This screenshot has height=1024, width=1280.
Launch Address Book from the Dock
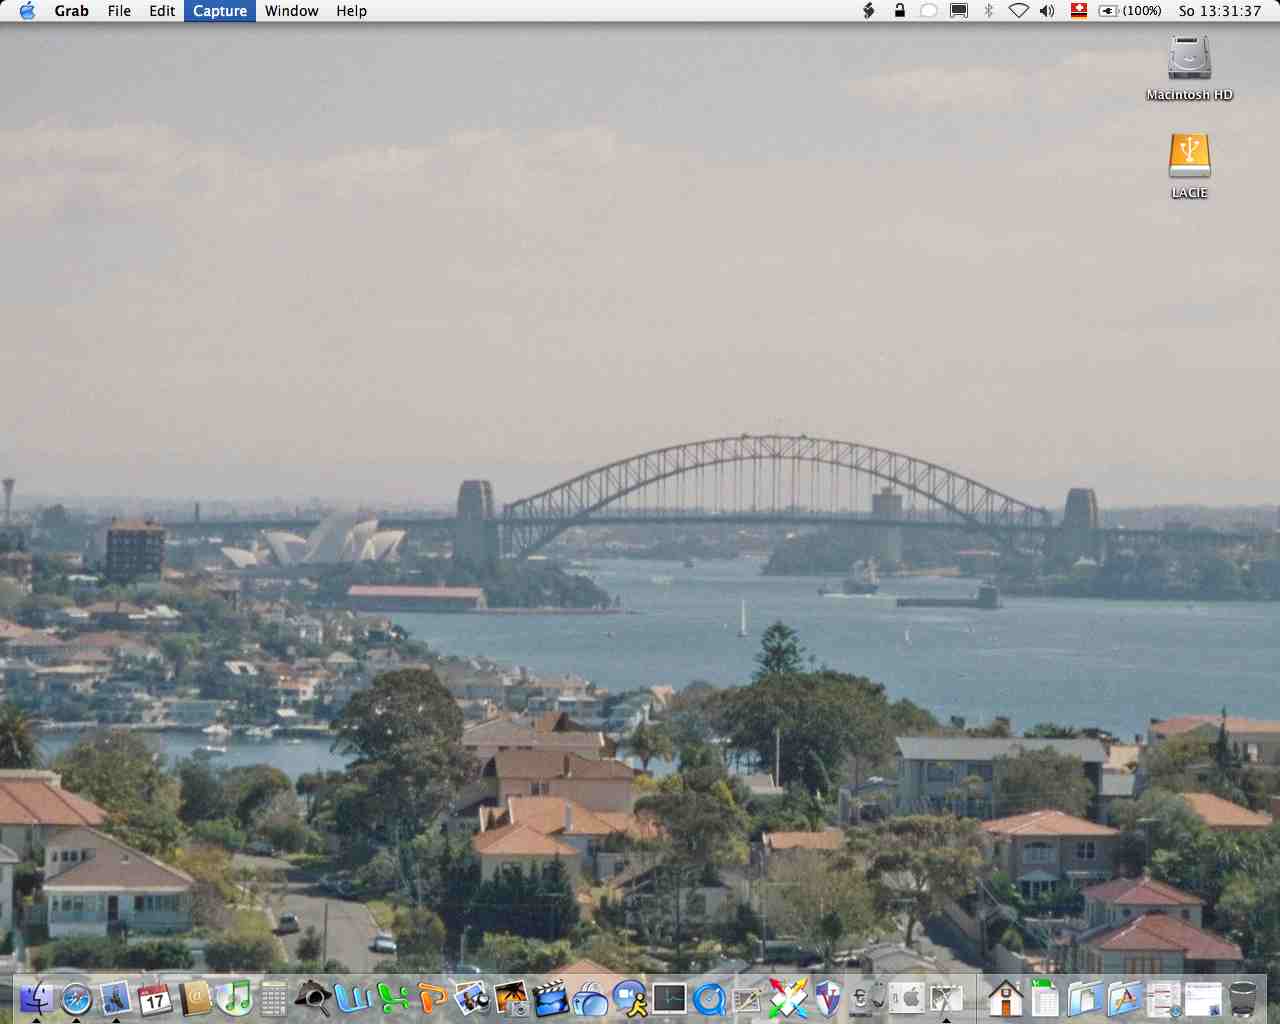(195, 998)
